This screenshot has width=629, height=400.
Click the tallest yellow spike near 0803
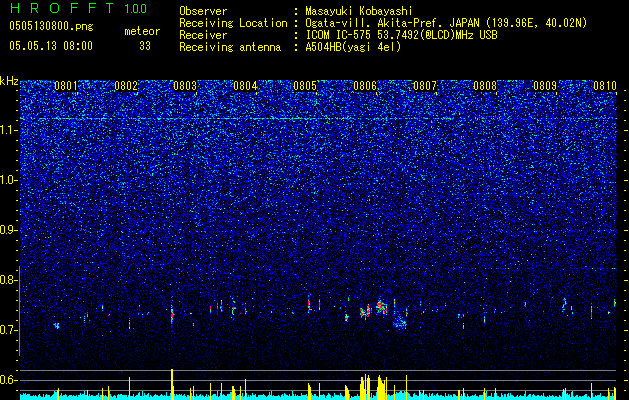172,384
